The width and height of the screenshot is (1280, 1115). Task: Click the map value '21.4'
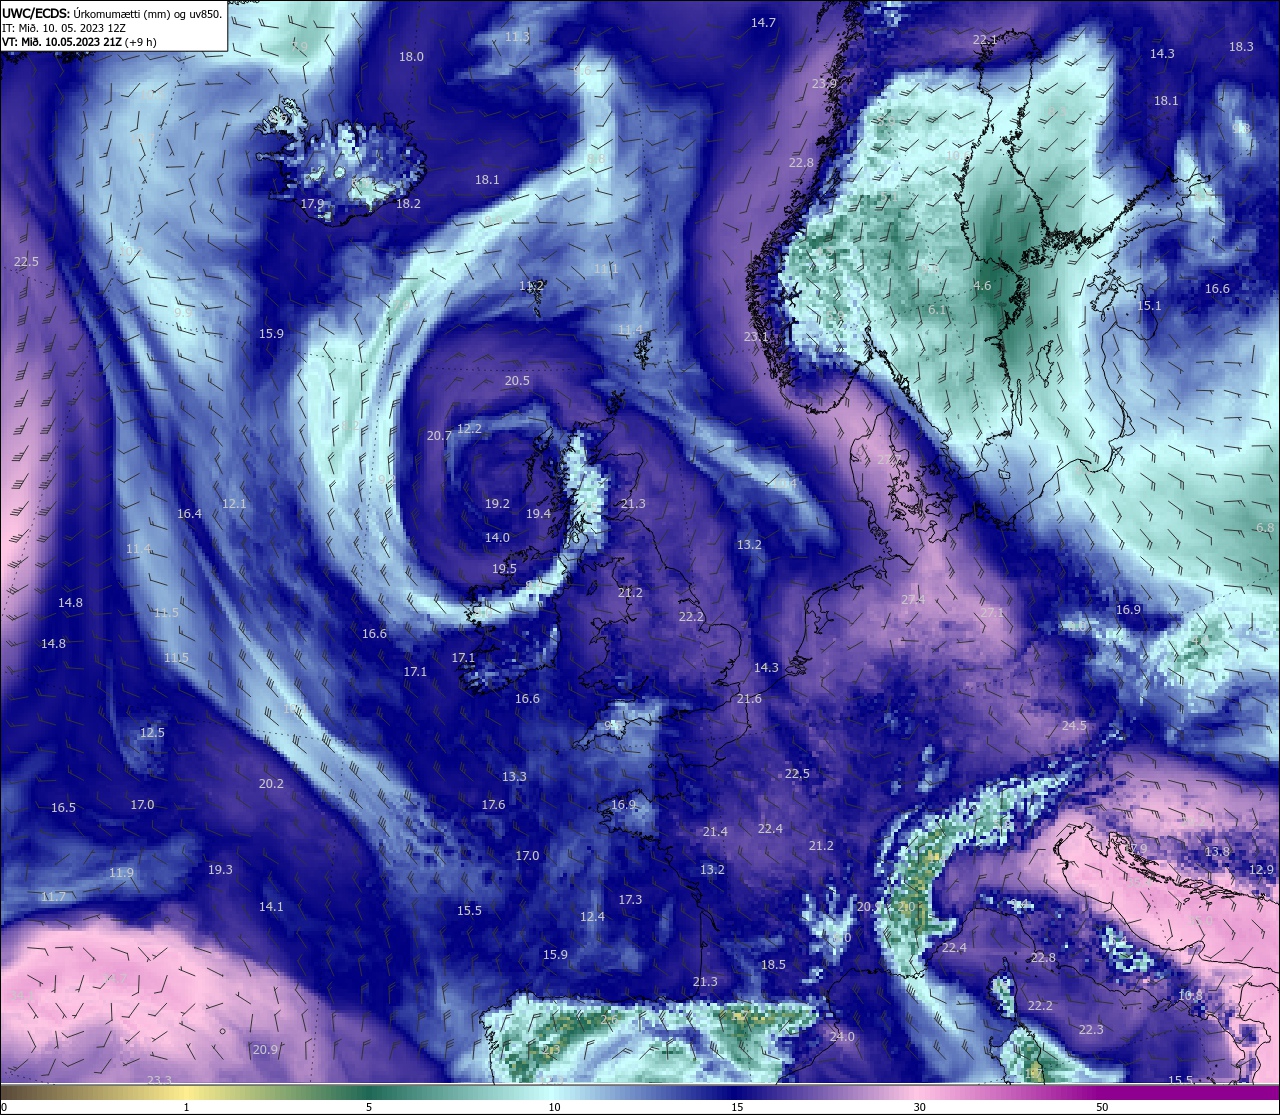(715, 832)
